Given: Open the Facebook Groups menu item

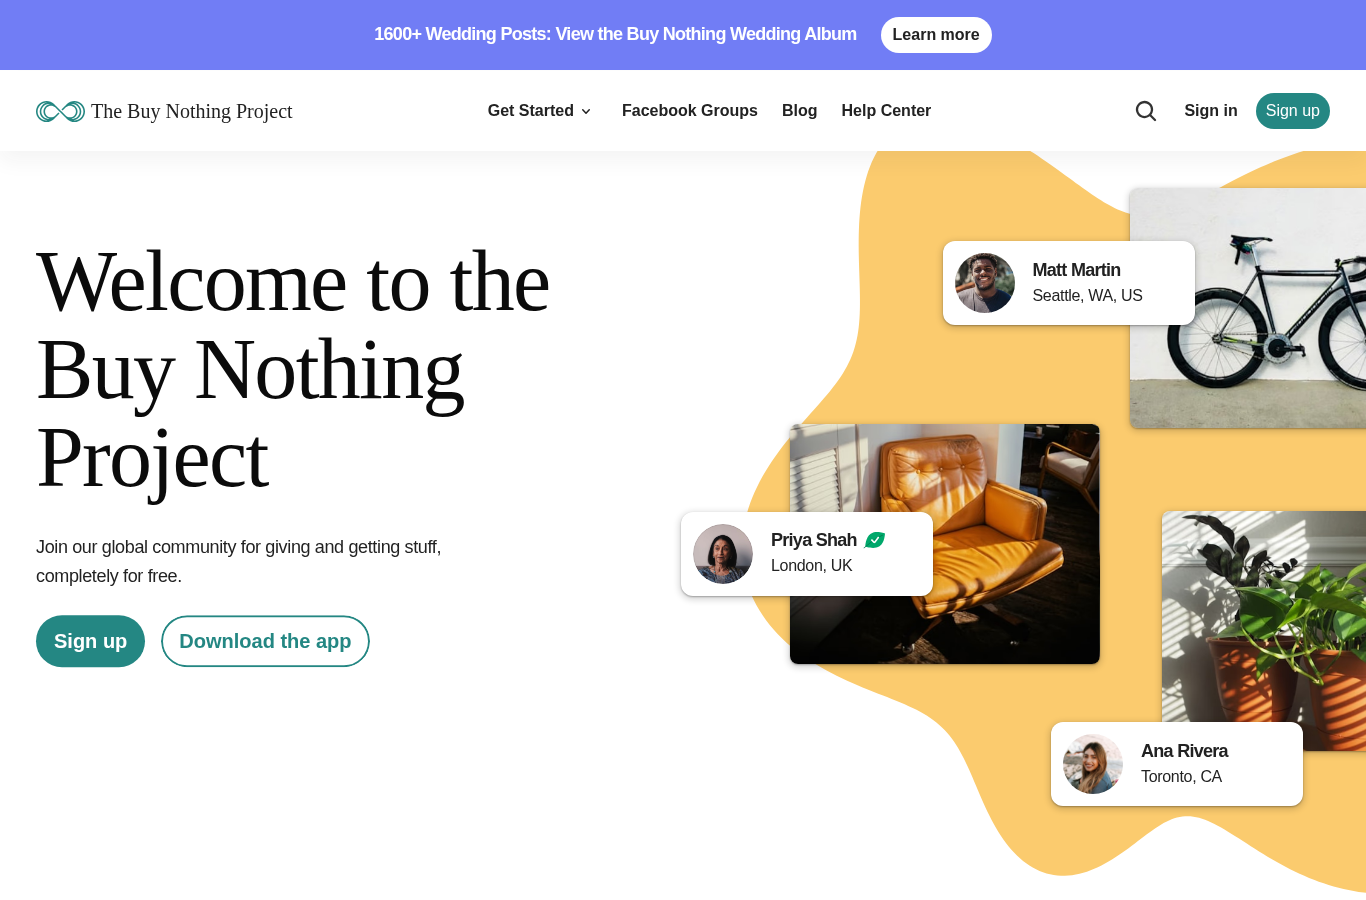Looking at the screenshot, I should (690, 111).
